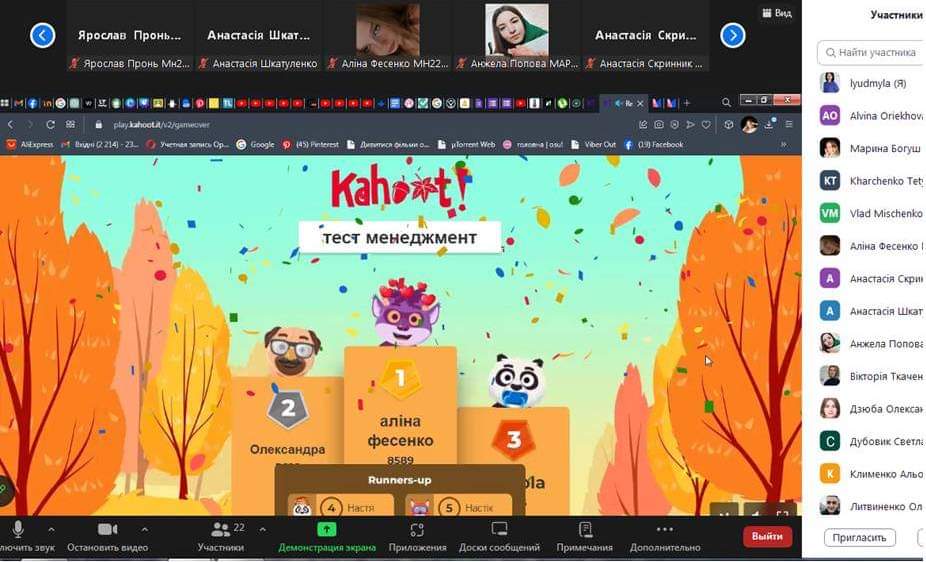Image resolution: width=926 pixels, height=562 pixels.
Task: Click first-place podium аліна фесенко
Action: [400, 431]
